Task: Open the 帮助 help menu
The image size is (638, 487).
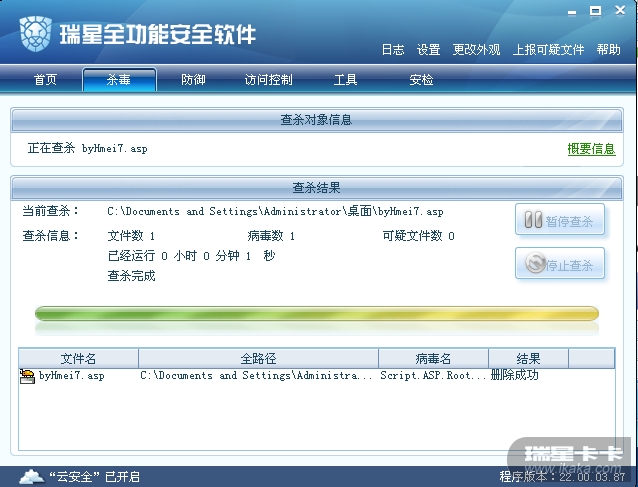Action: 609,50
